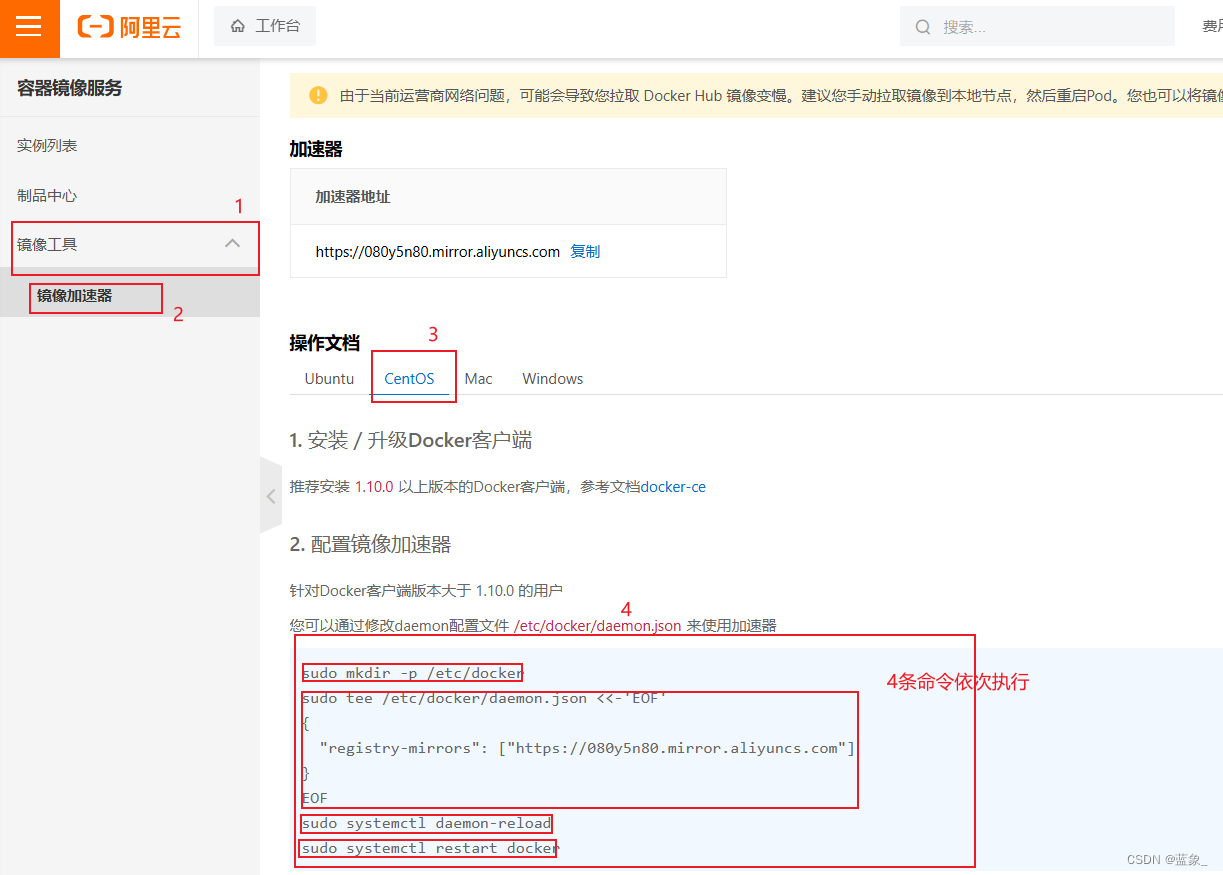Click 复制 to copy accelerator address
1223x875 pixels.
tap(585, 252)
